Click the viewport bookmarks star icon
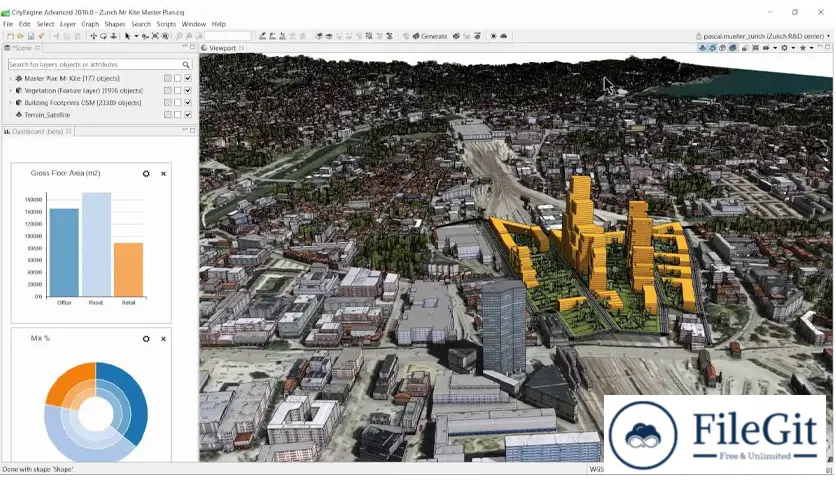Screen dimensions: 836x484 [x=803, y=48]
